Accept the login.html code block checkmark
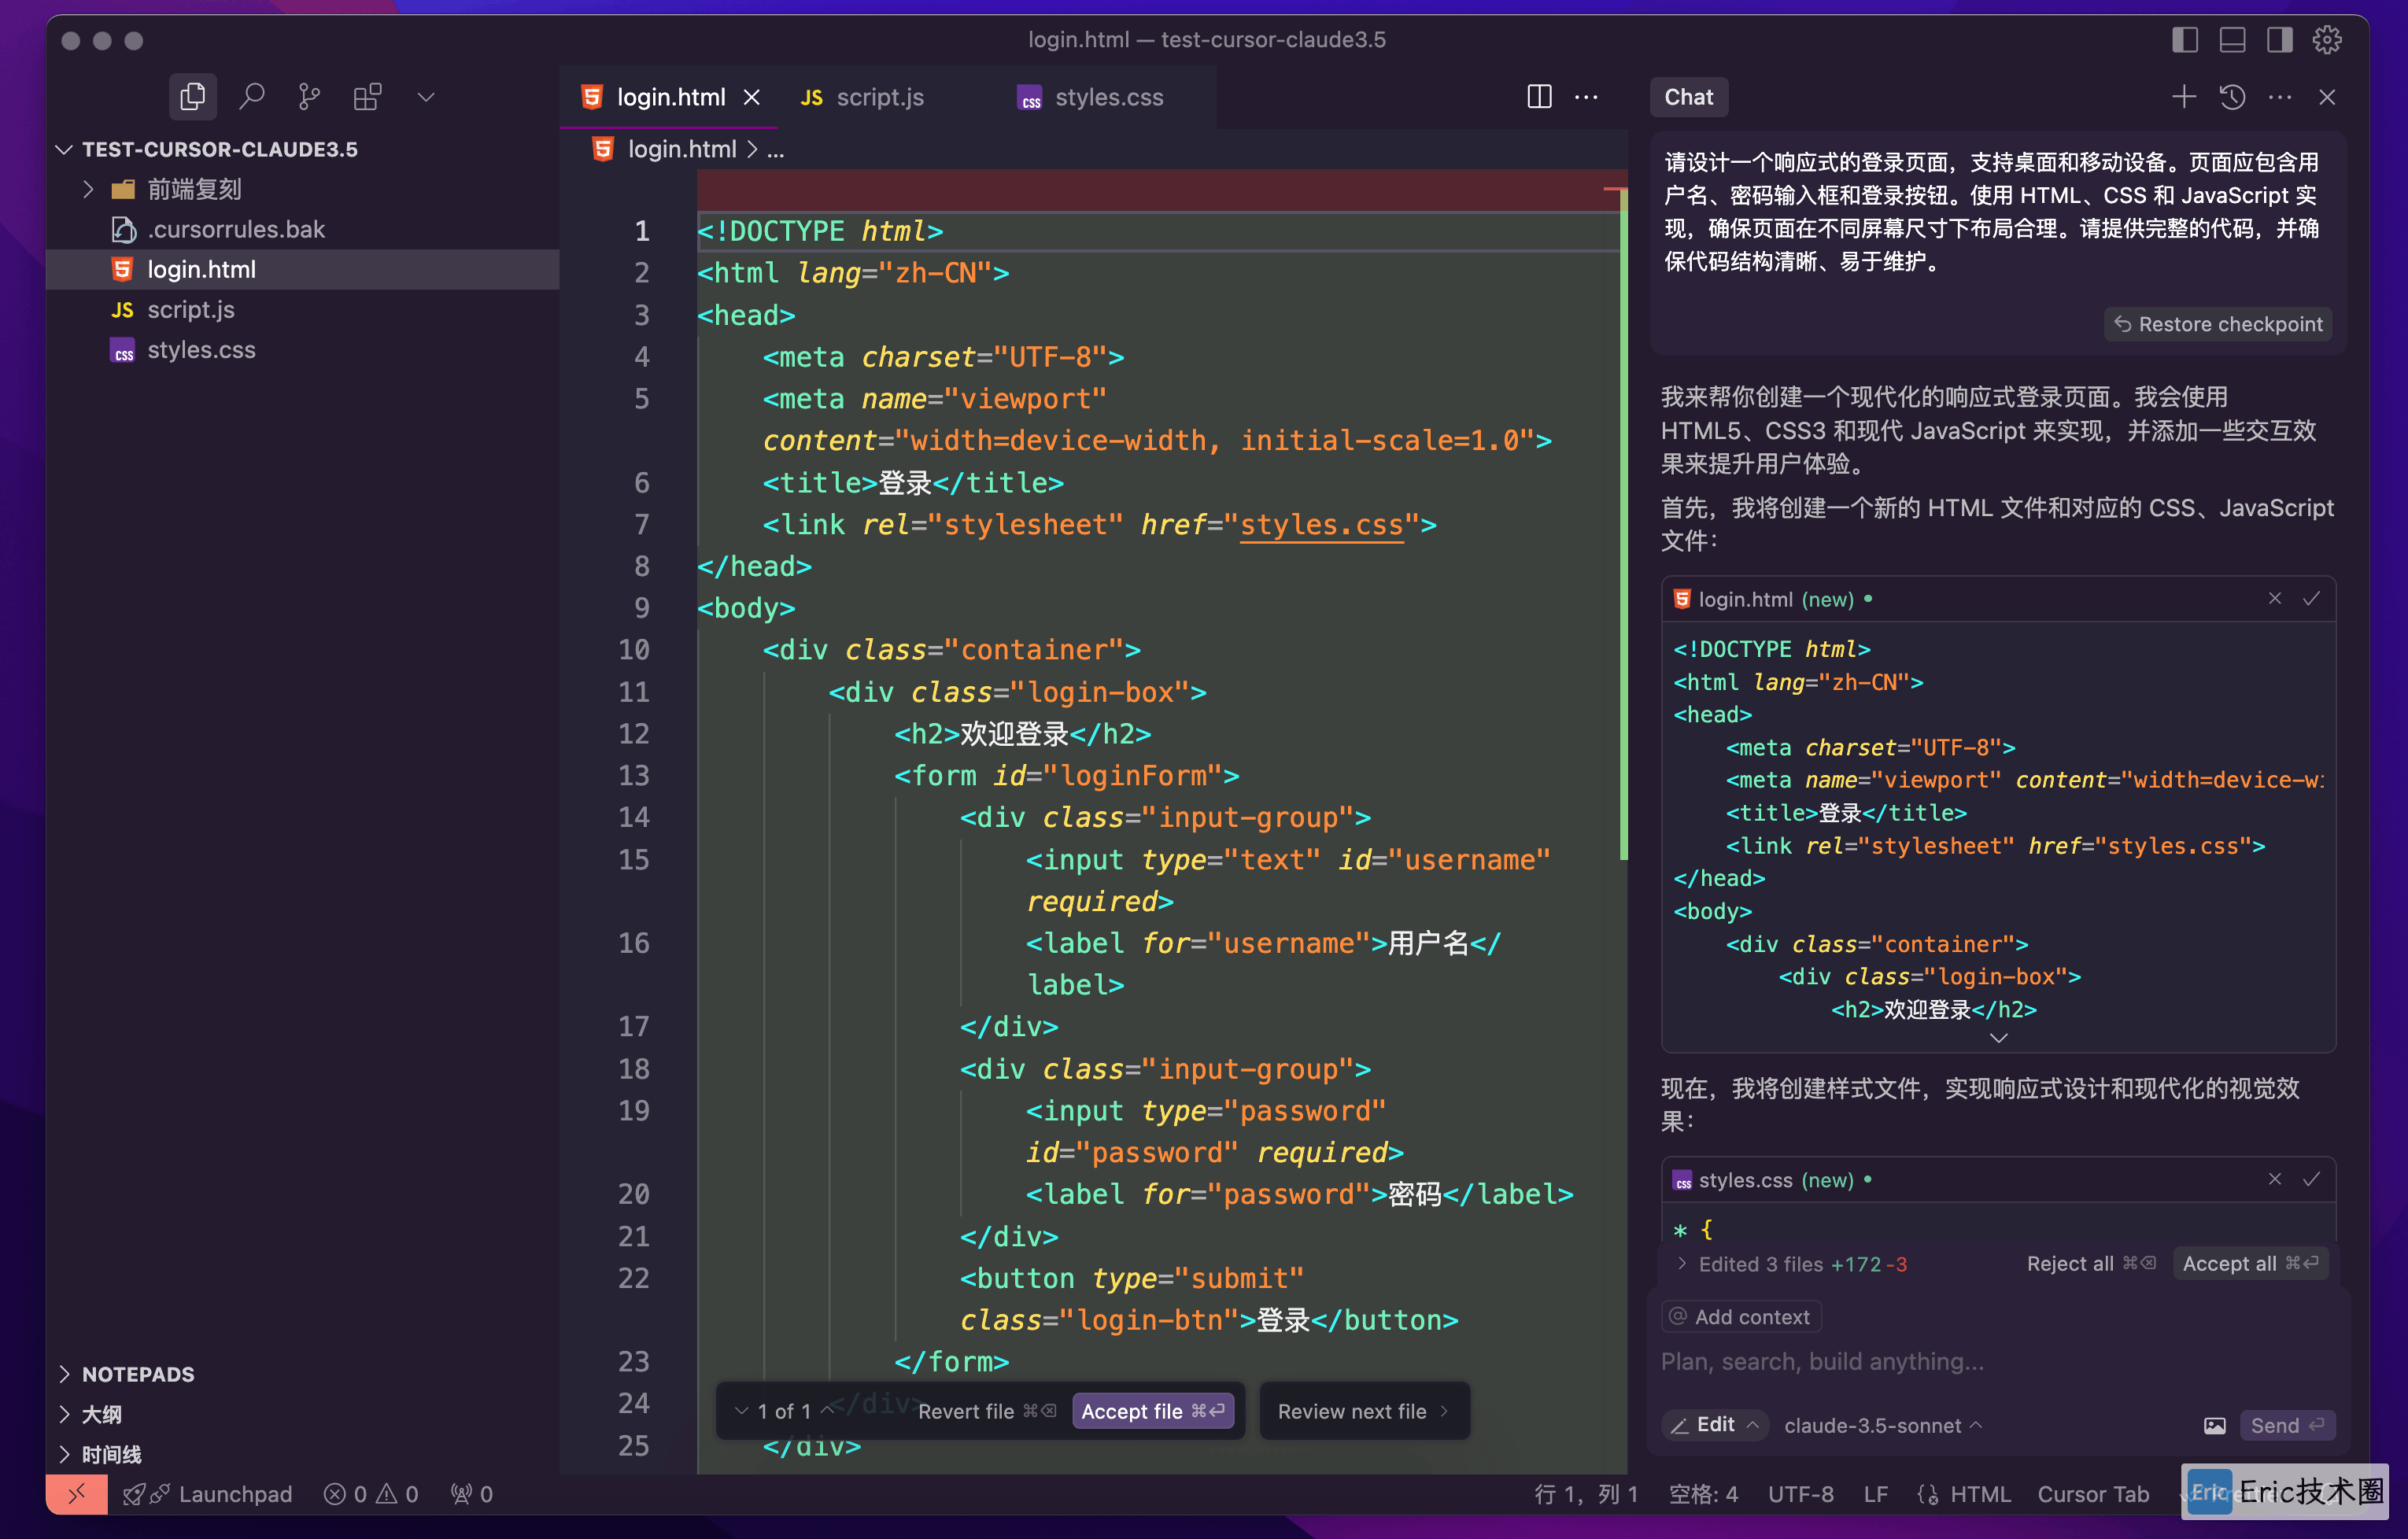 (2311, 598)
